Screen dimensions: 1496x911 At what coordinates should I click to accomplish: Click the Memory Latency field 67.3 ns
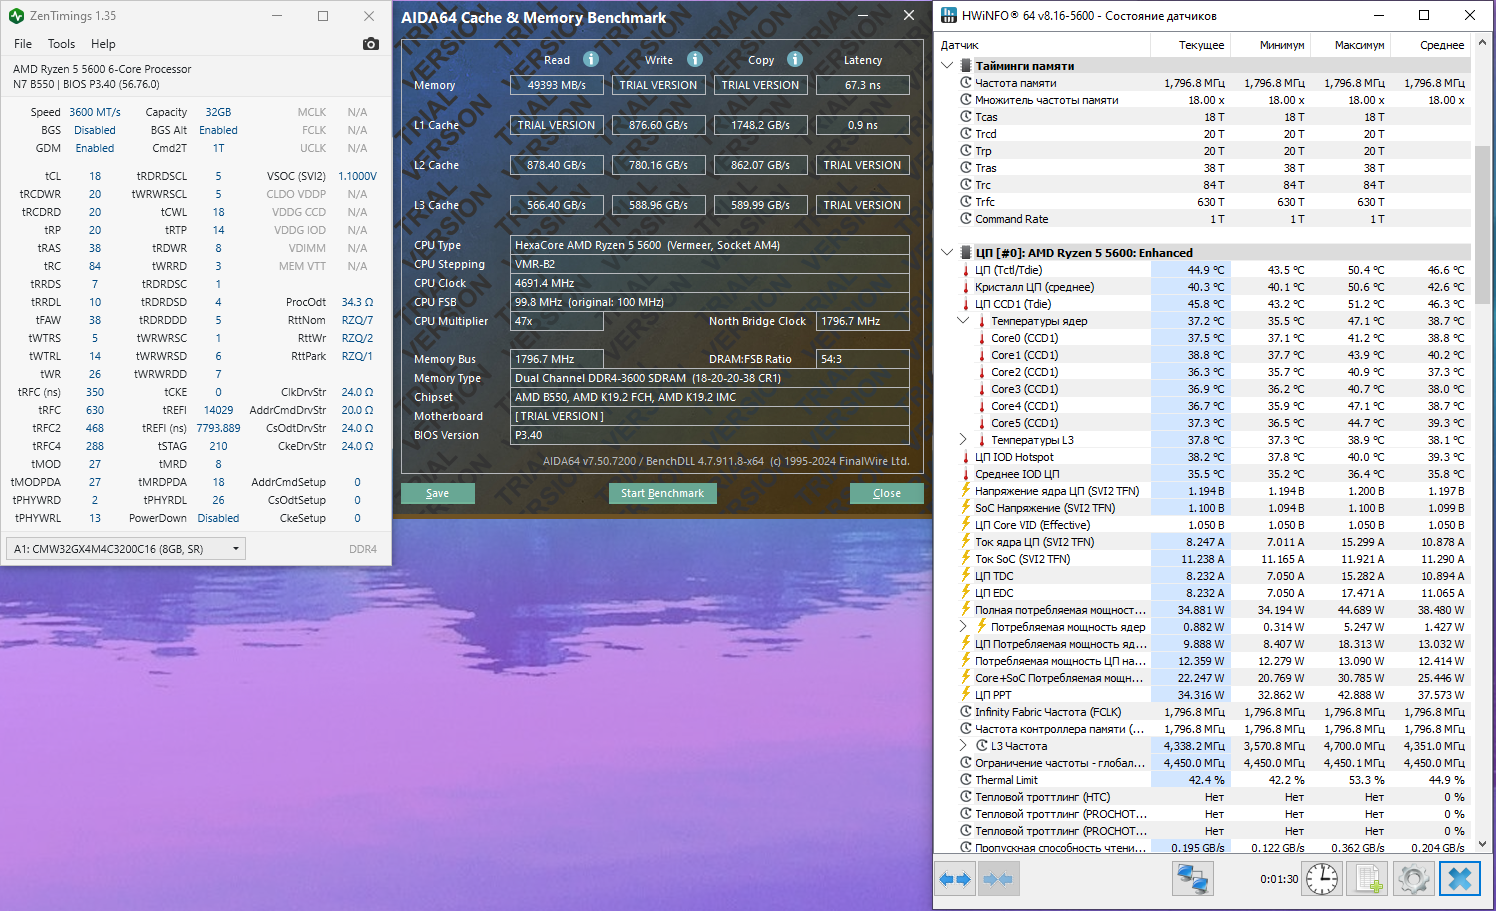[863, 85]
